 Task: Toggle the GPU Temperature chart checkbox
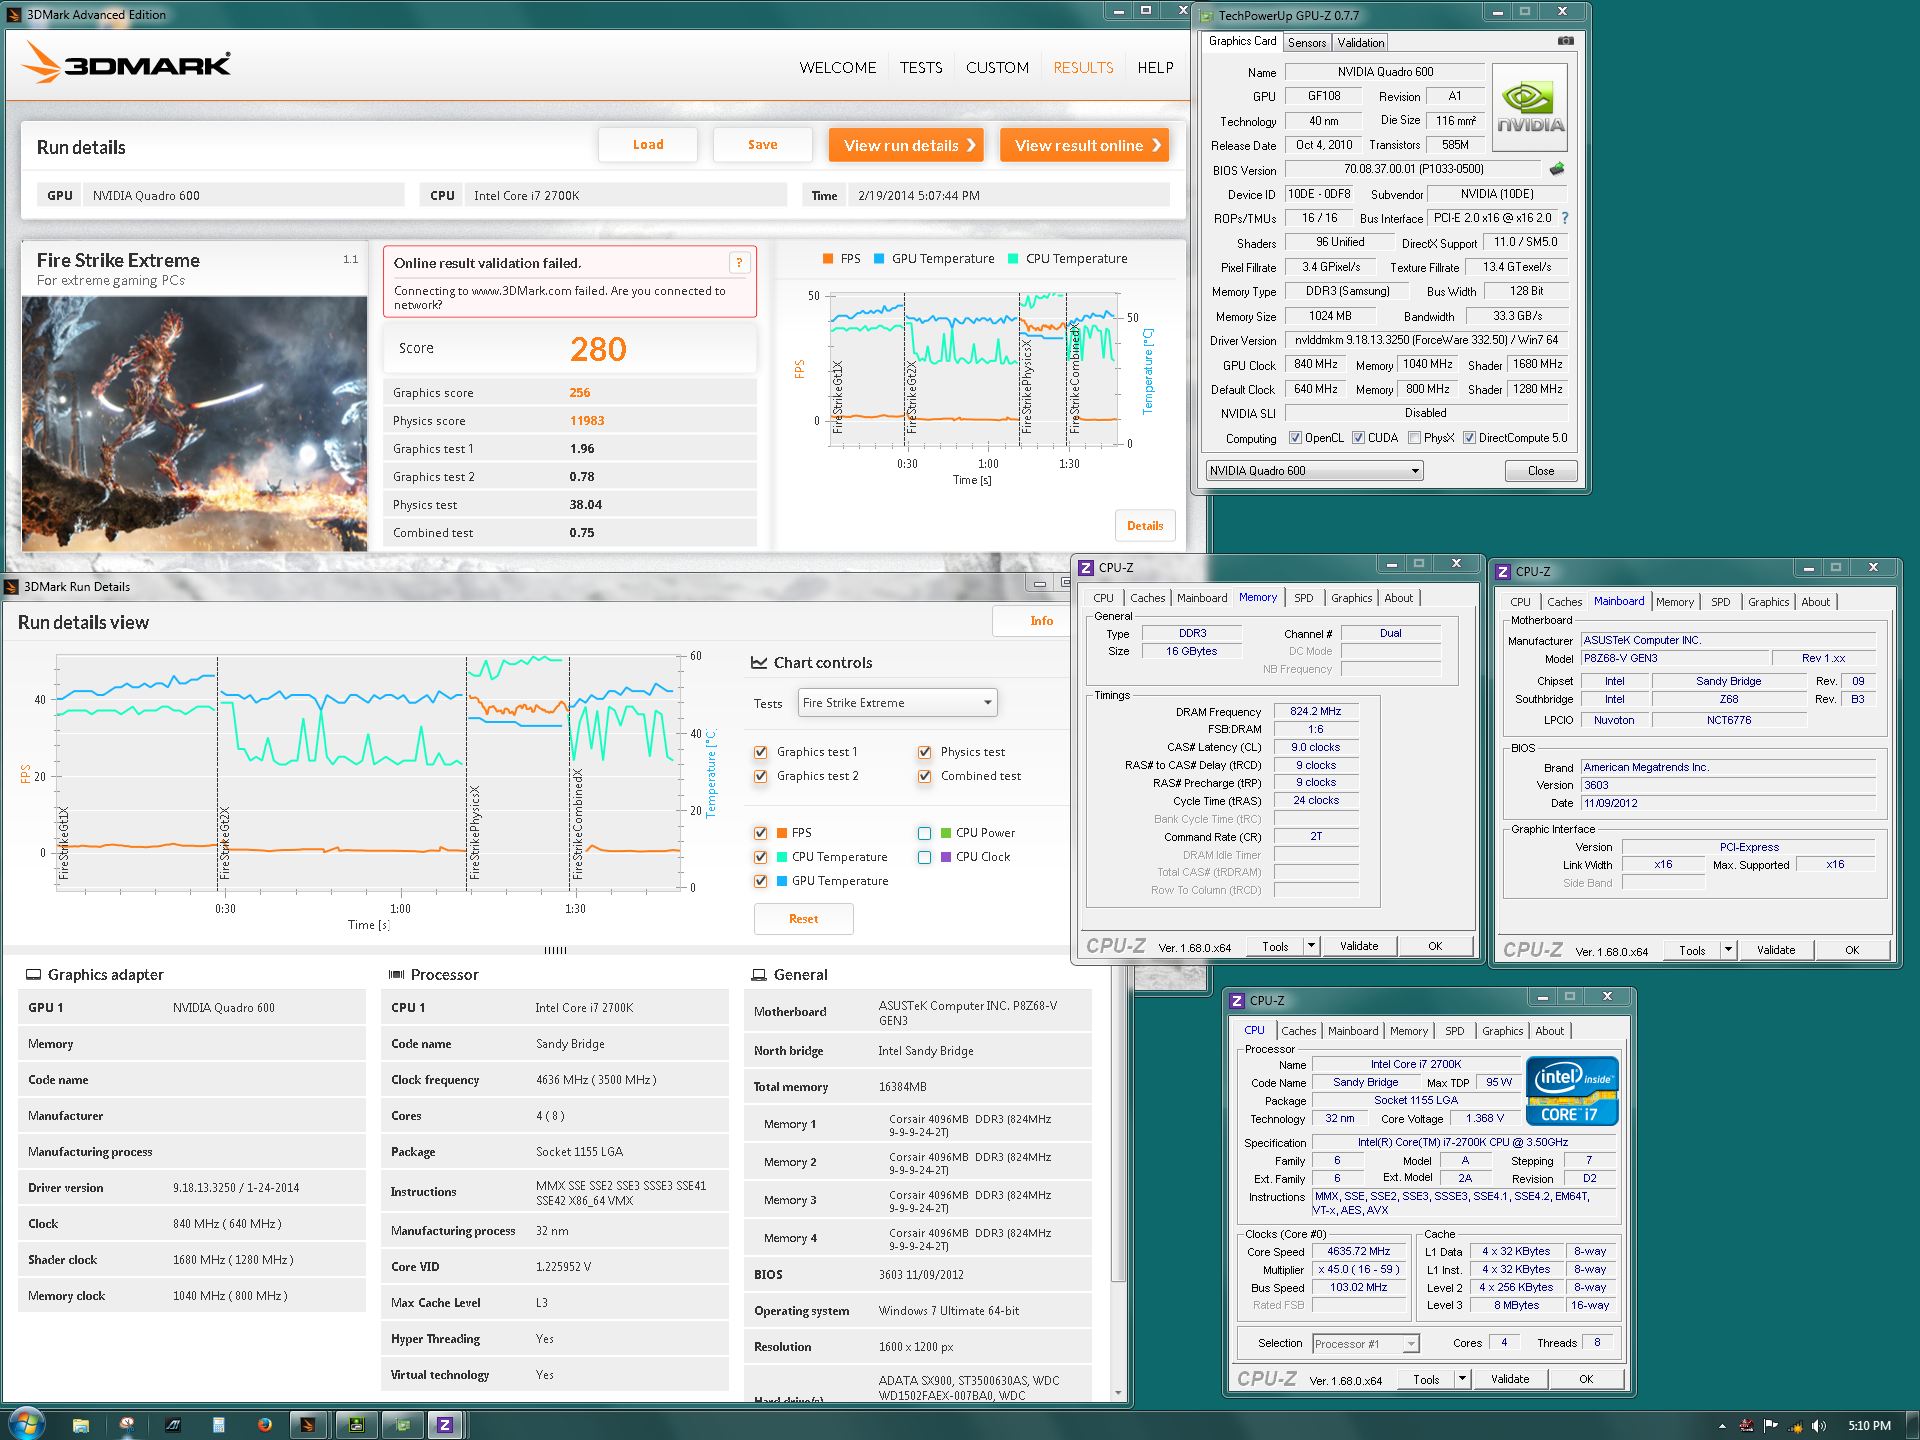[x=760, y=881]
